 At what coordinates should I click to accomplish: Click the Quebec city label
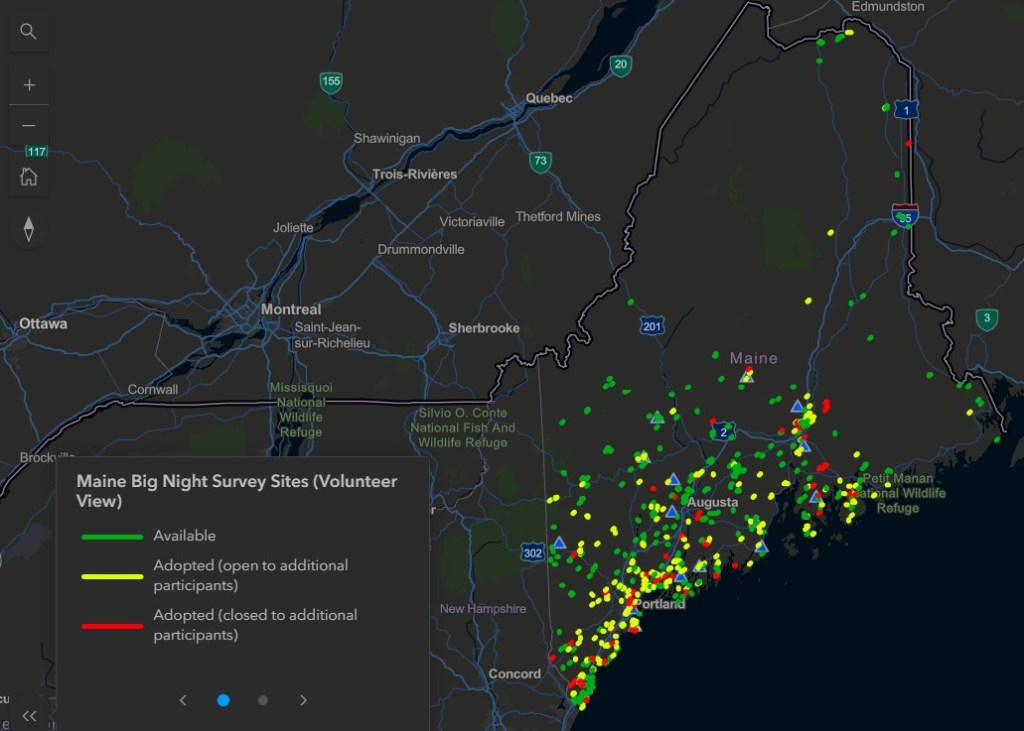549,98
